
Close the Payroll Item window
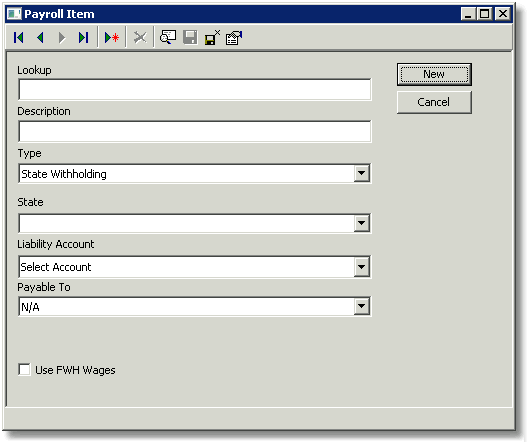point(503,14)
